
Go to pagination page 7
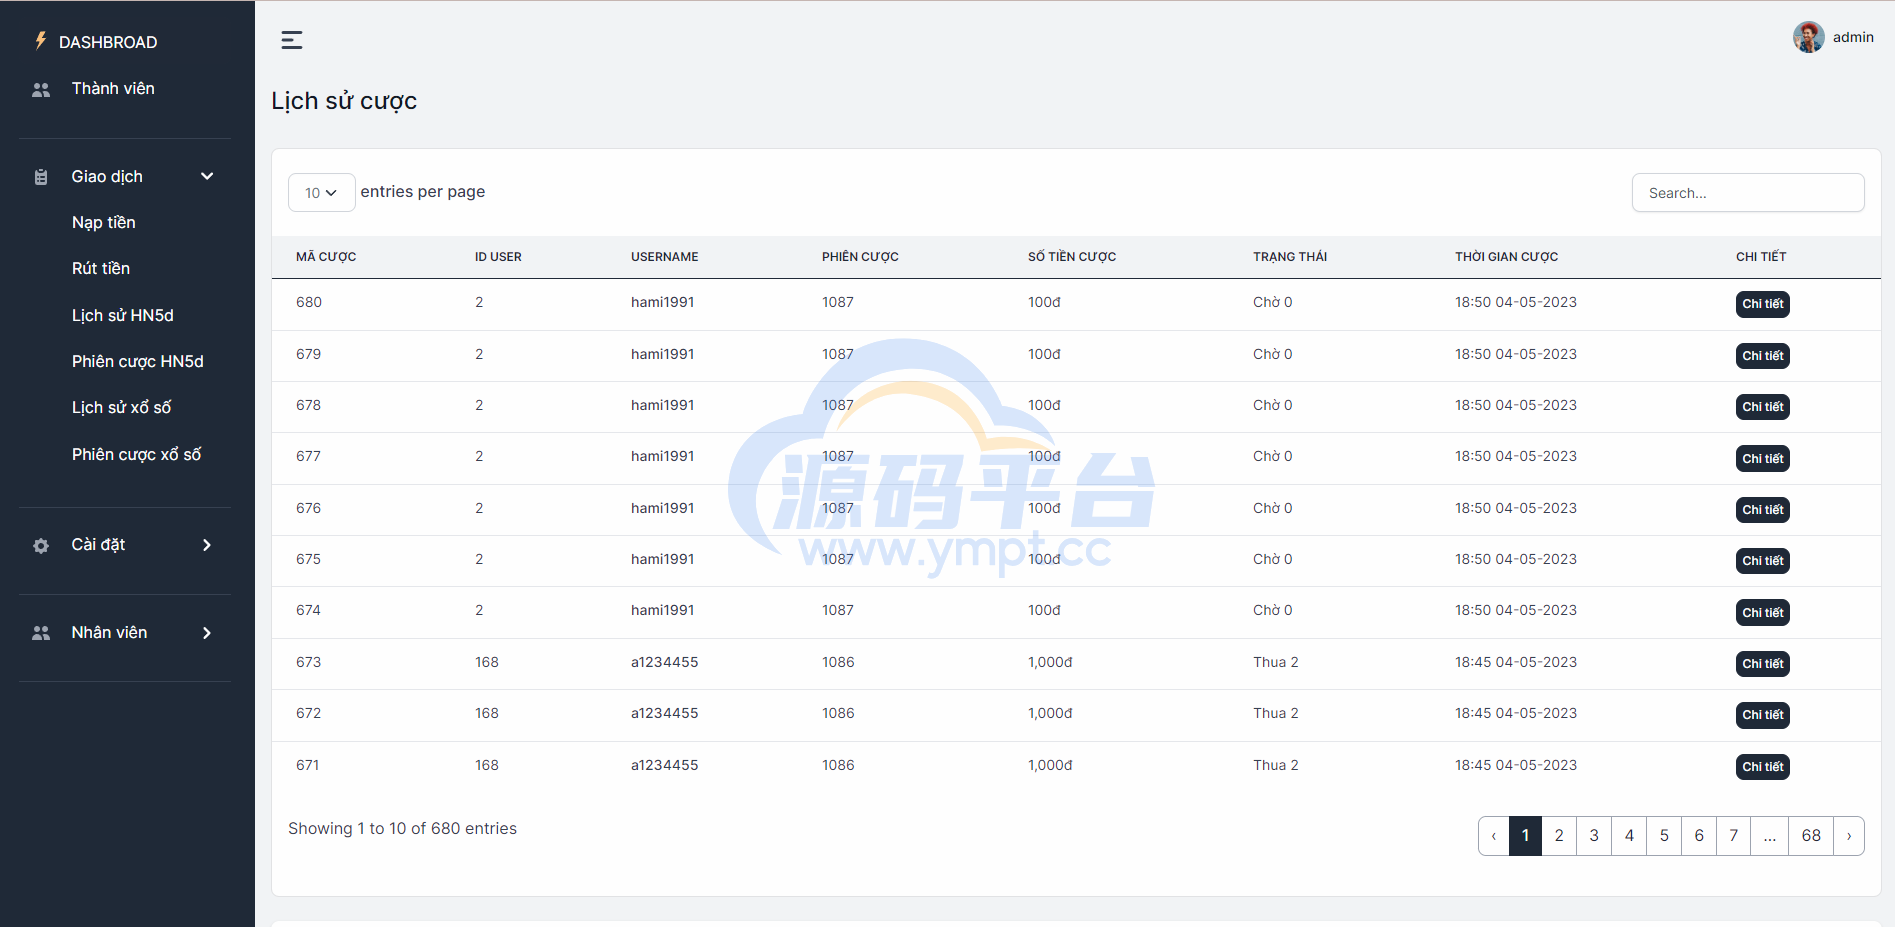(1734, 836)
